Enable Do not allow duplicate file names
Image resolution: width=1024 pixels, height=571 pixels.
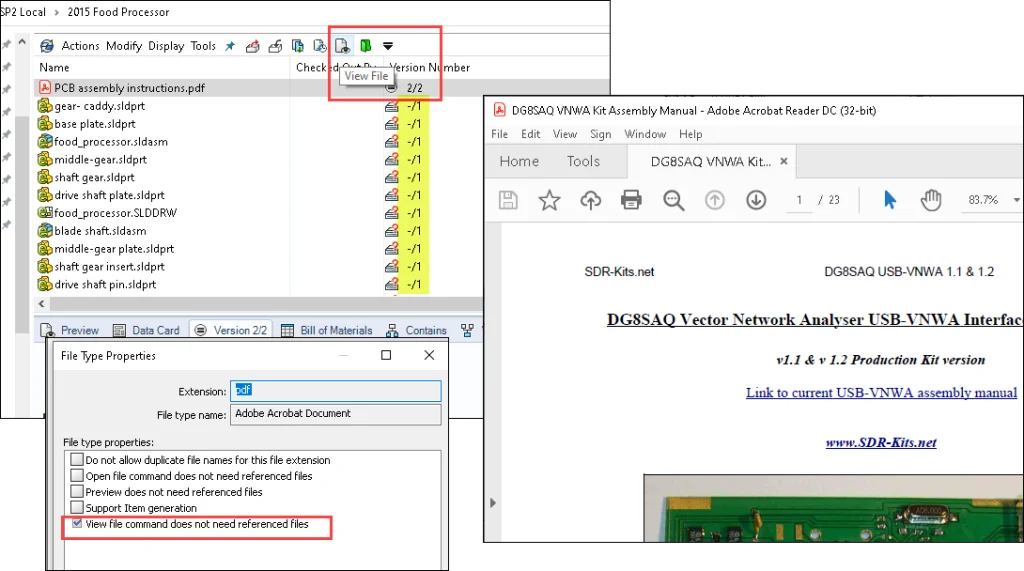[x=76, y=460]
